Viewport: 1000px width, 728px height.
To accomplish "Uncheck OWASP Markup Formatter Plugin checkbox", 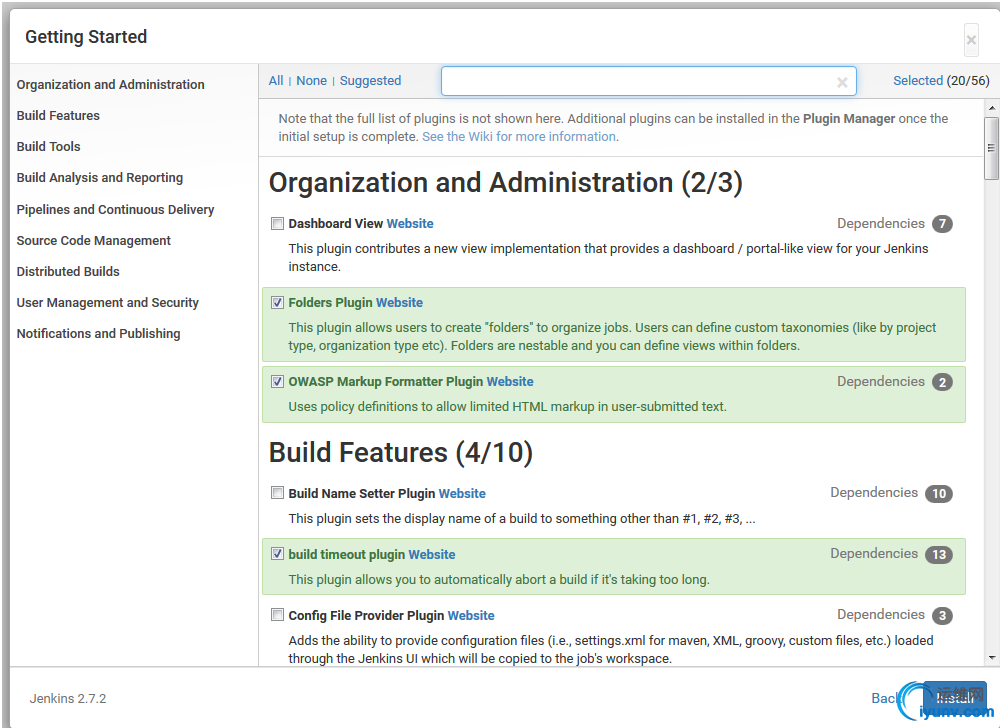I will click(277, 382).
